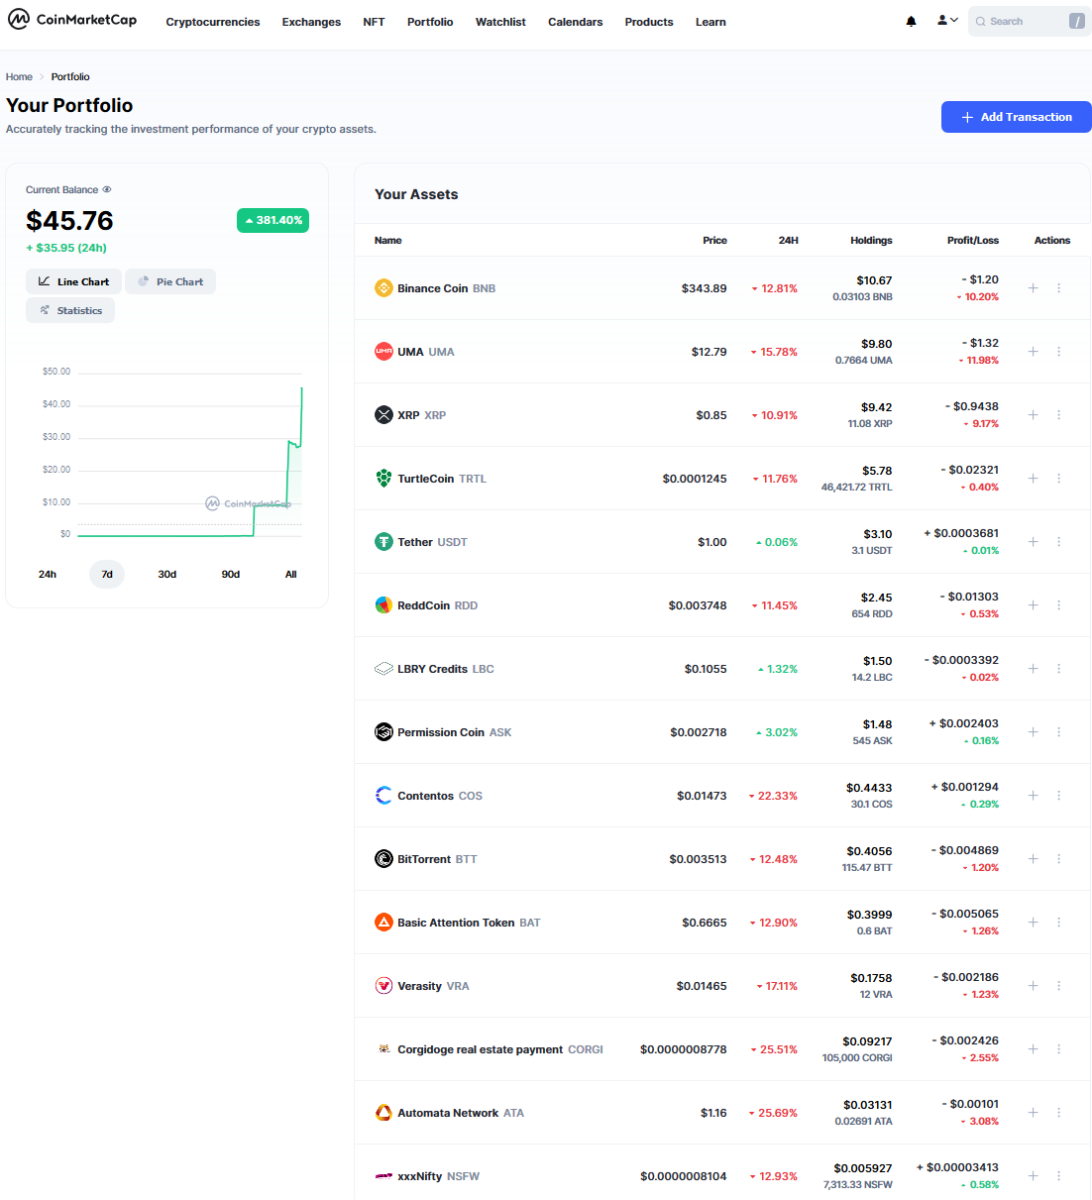Image resolution: width=1092 pixels, height=1200 pixels.
Task: Navigate Home via the breadcrumb link
Action: coord(18,76)
